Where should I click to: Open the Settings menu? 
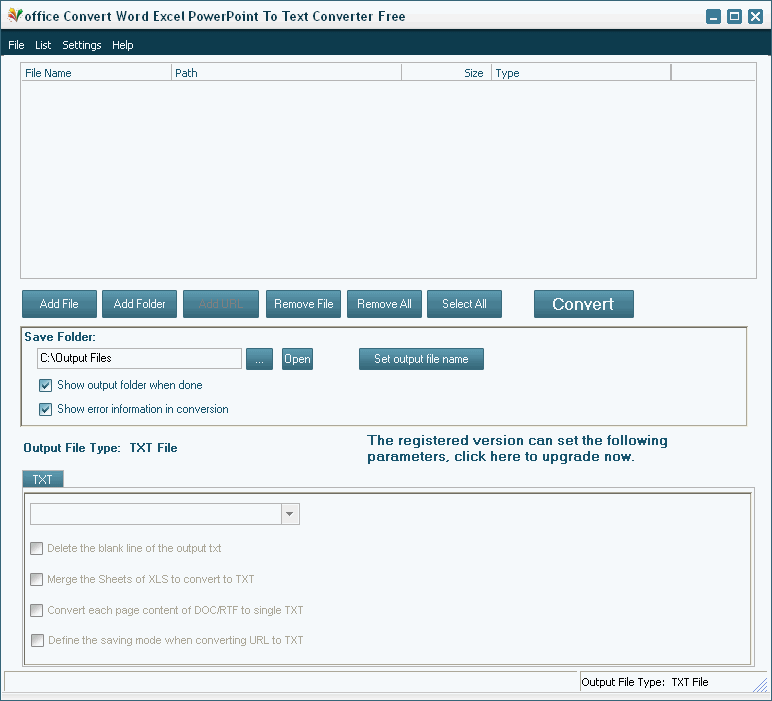coord(82,45)
